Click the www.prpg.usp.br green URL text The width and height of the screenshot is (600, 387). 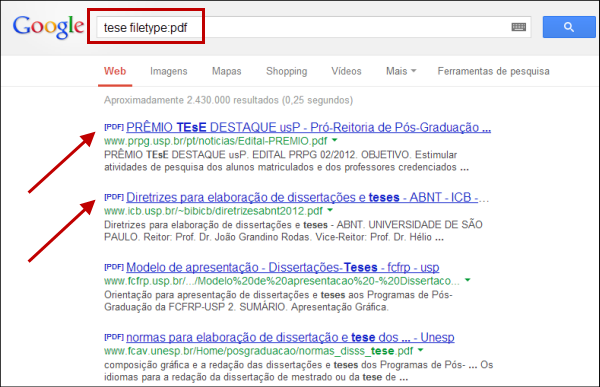tap(215, 141)
